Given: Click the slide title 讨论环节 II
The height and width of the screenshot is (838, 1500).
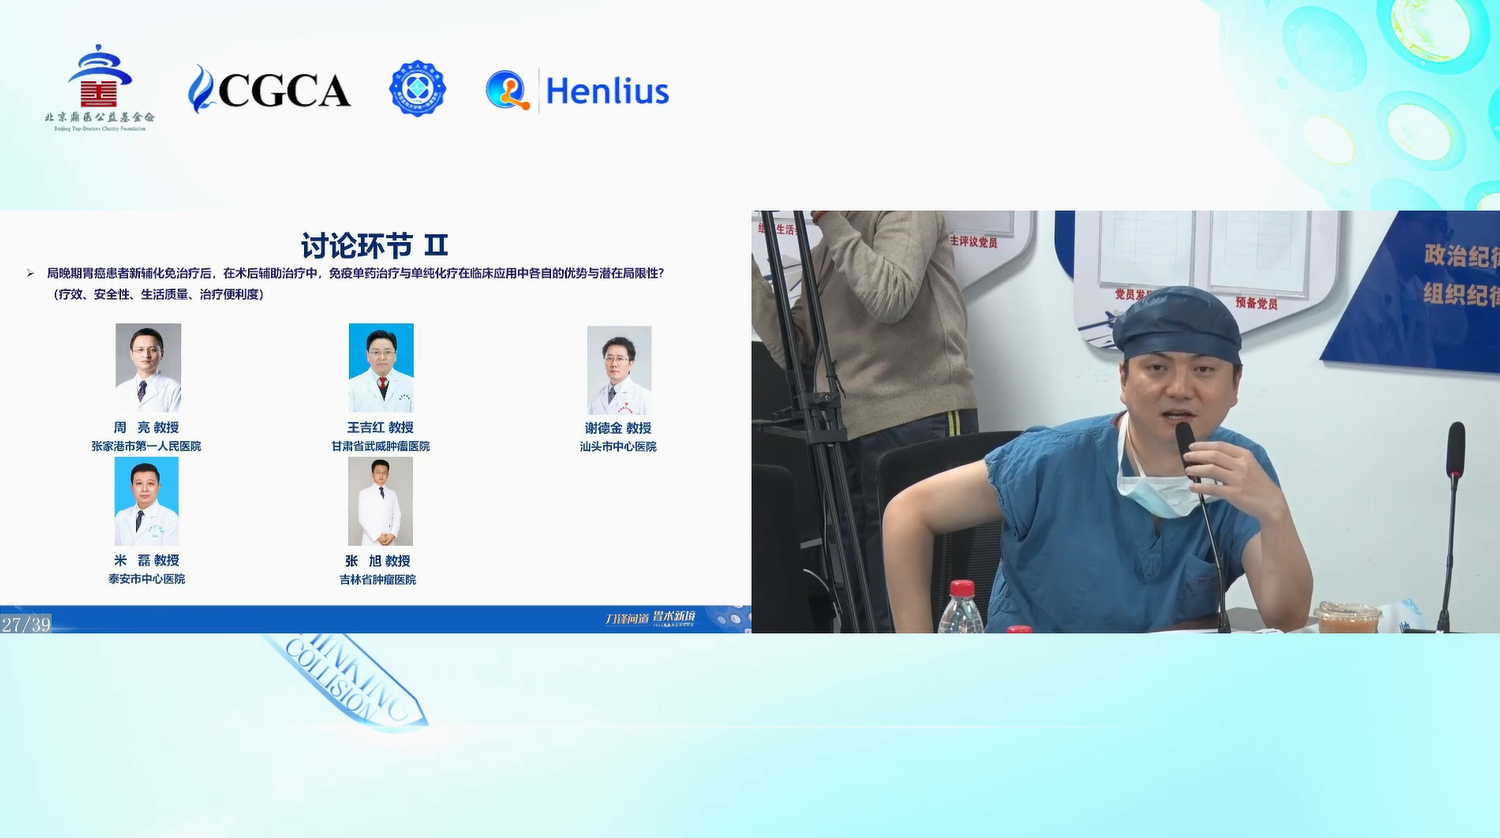Looking at the screenshot, I should (374, 245).
